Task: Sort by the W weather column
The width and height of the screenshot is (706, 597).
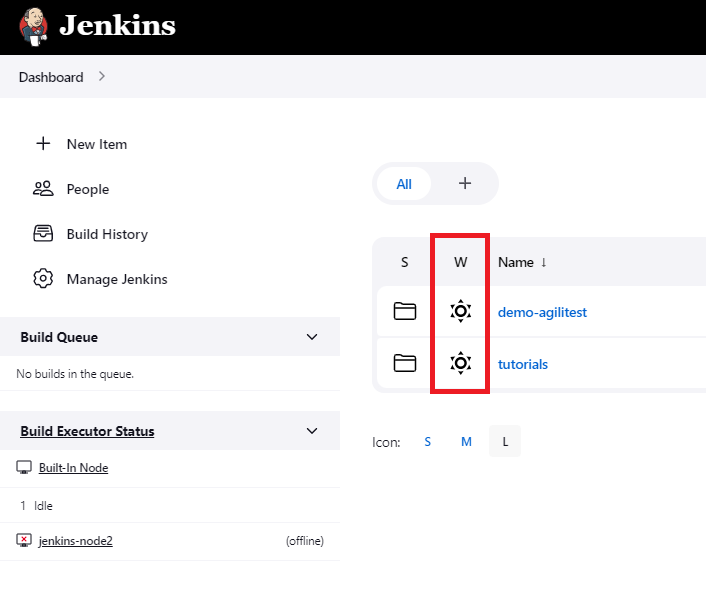Action: click(460, 262)
